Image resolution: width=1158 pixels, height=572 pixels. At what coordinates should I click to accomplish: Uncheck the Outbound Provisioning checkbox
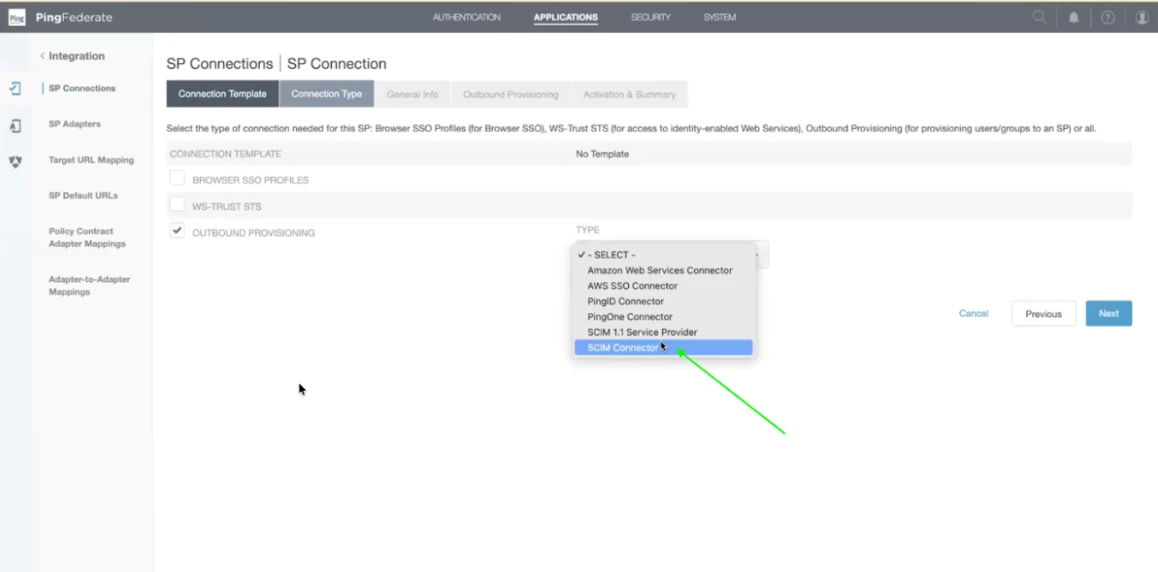[x=177, y=230]
